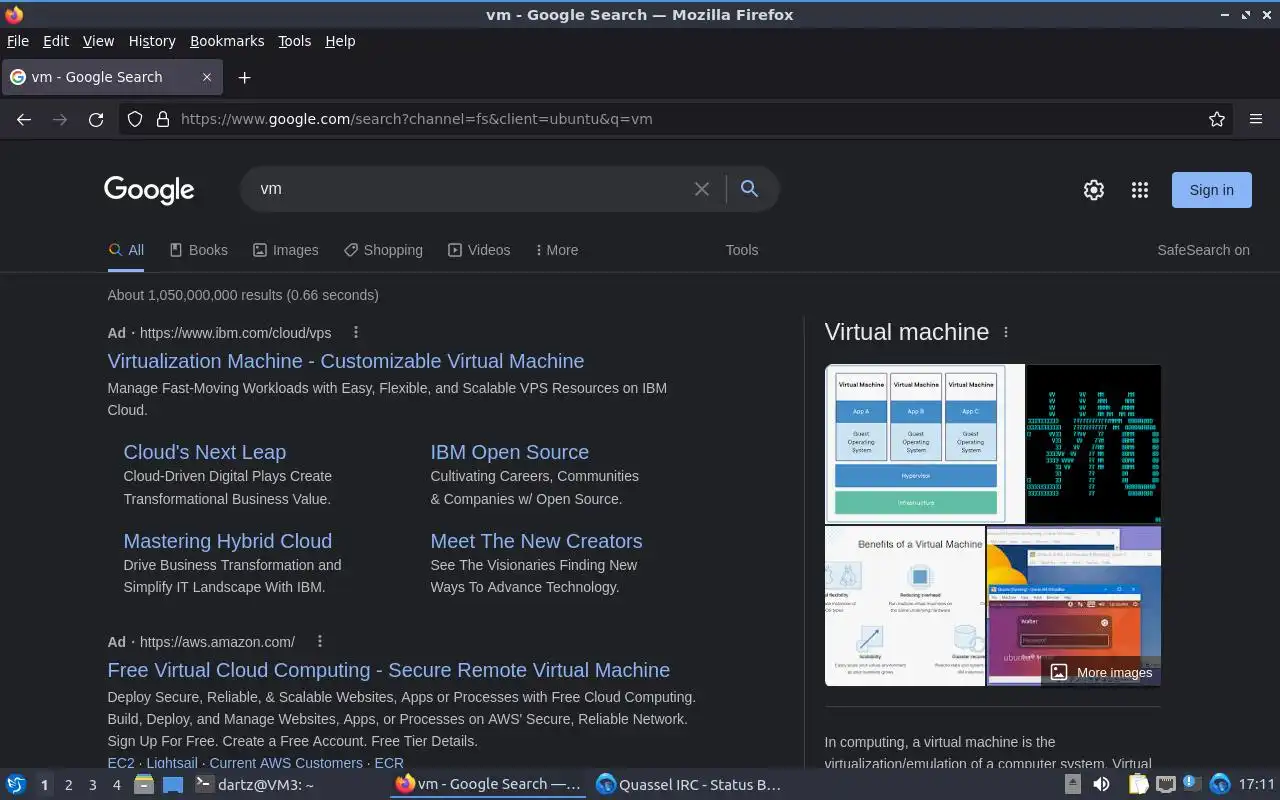1280x800 pixels.
Task: Expand the Tools search options
Action: (x=742, y=250)
